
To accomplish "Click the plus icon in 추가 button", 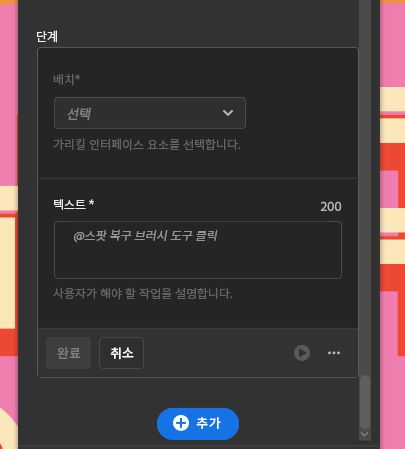I will click(181, 423).
